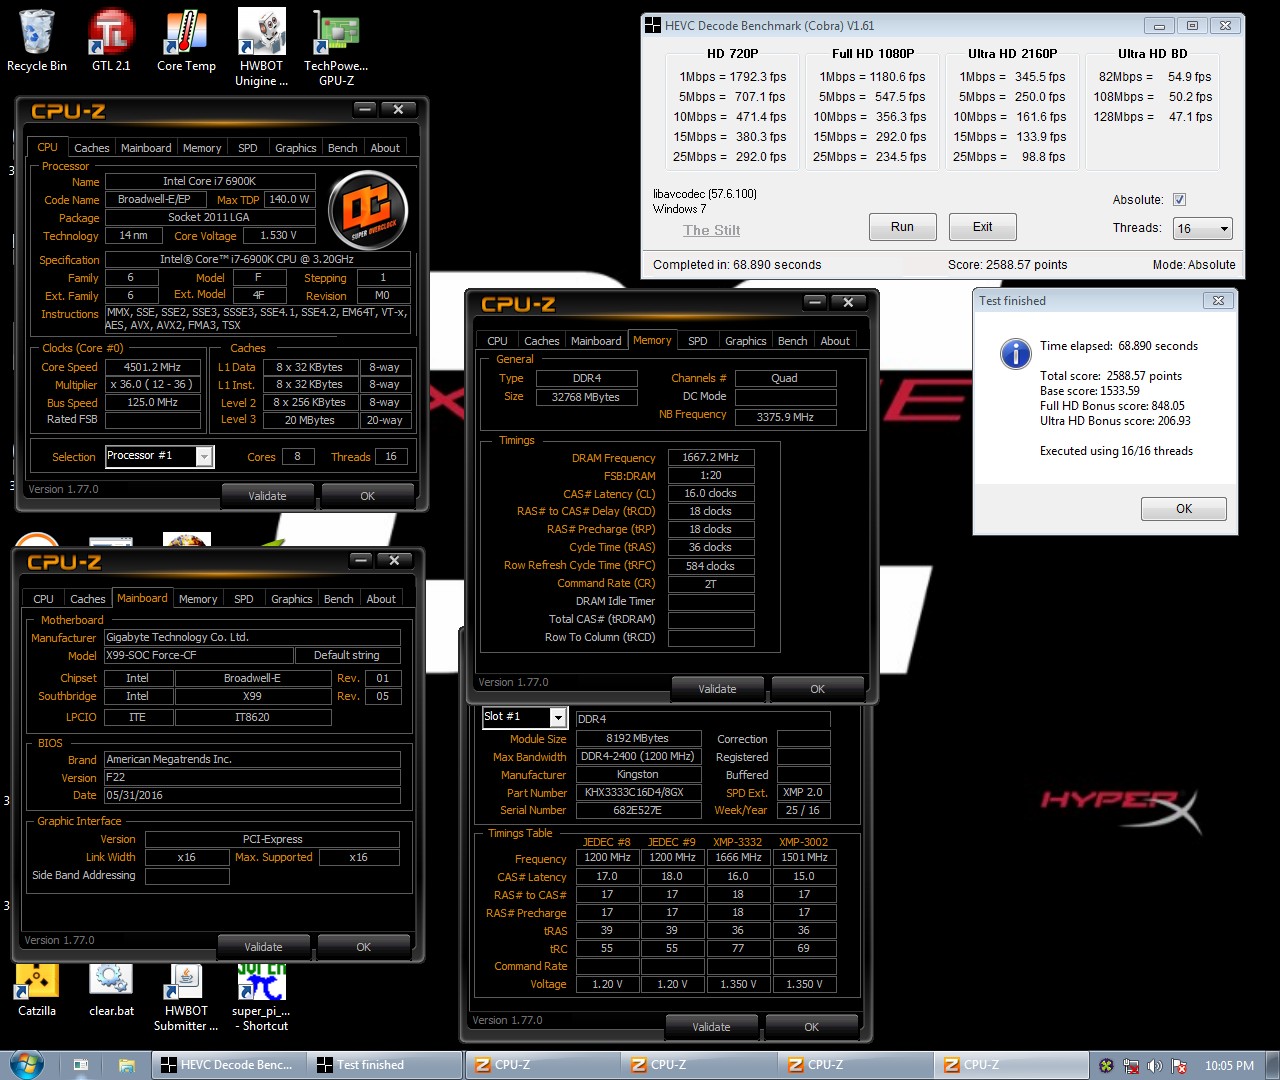The image size is (1280, 1080).
Task: Click Validate in the Mainboard CPU-Z window
Action: [263, 947]
